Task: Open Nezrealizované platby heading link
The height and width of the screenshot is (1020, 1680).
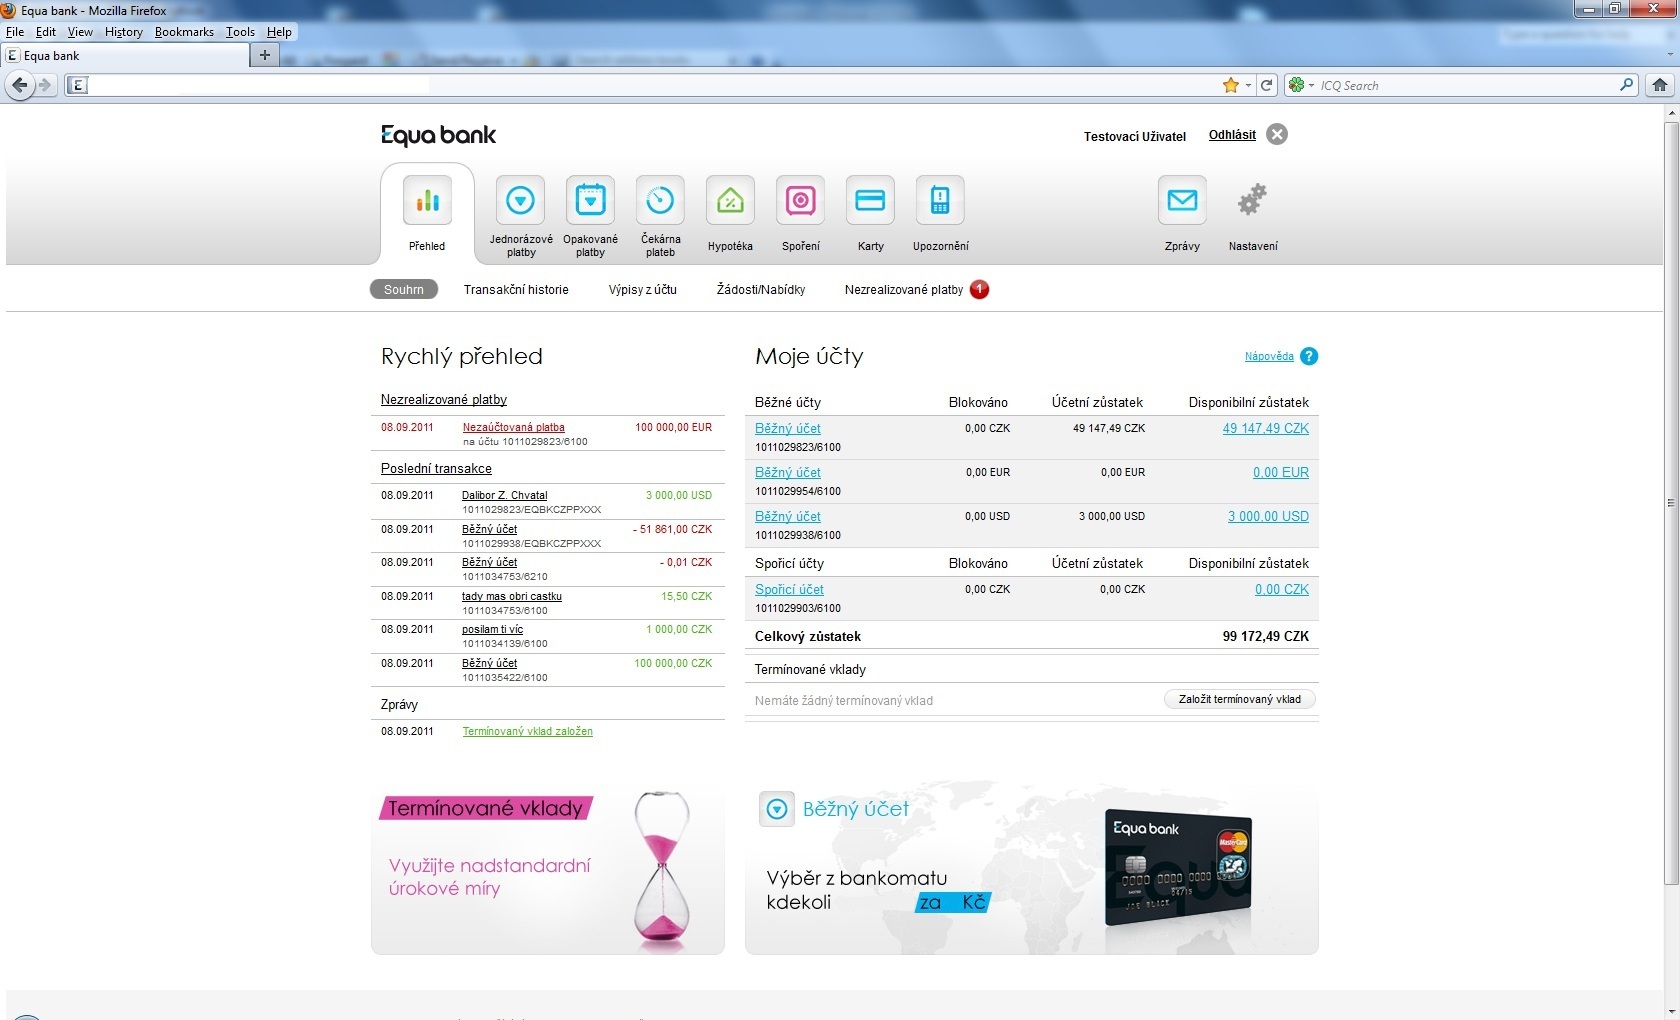Action: tap(444, 400)
